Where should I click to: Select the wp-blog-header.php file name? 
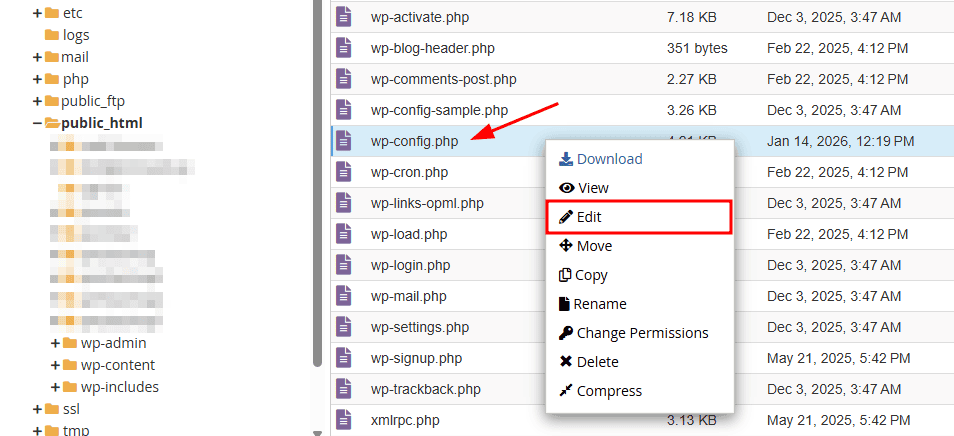433,48
